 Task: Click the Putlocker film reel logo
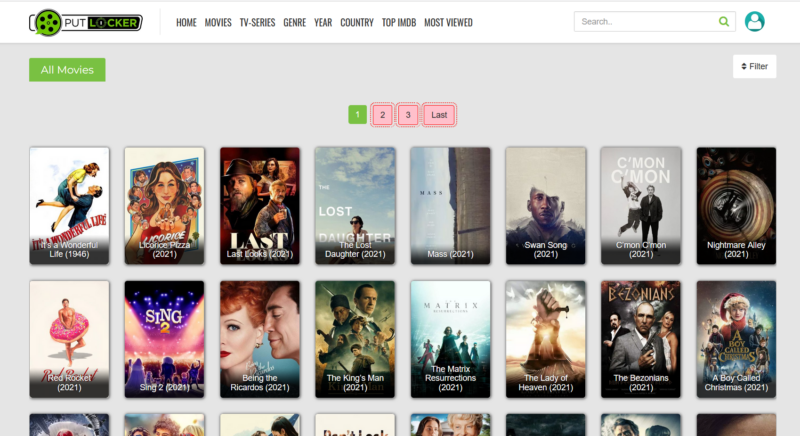pyautogui.click(x=86, y=22)
